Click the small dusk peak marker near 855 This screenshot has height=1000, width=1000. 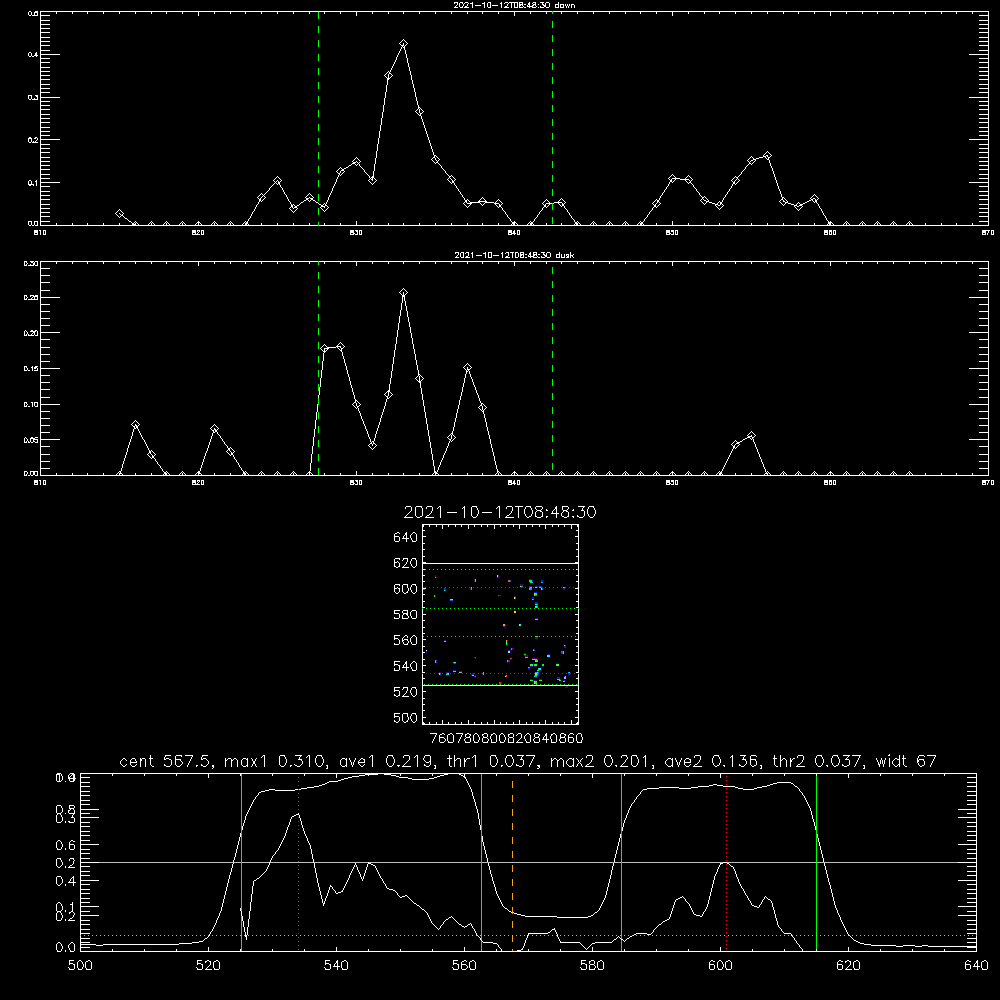coord(751,436)
